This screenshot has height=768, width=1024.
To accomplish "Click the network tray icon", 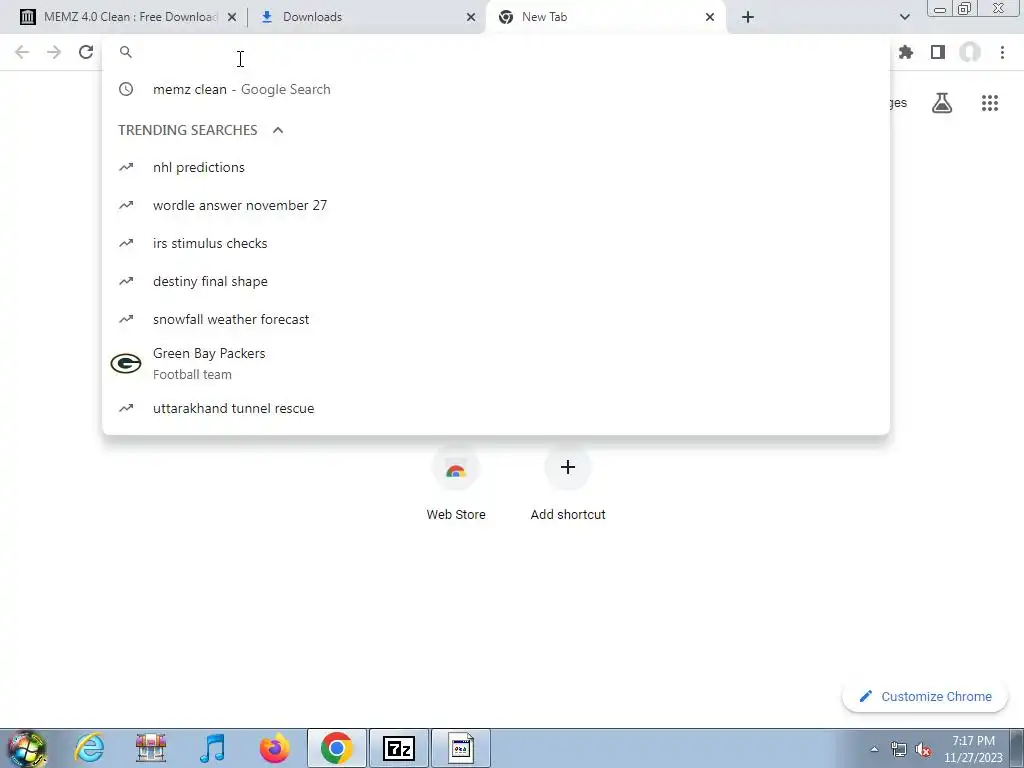I will (x=899, y=750).
